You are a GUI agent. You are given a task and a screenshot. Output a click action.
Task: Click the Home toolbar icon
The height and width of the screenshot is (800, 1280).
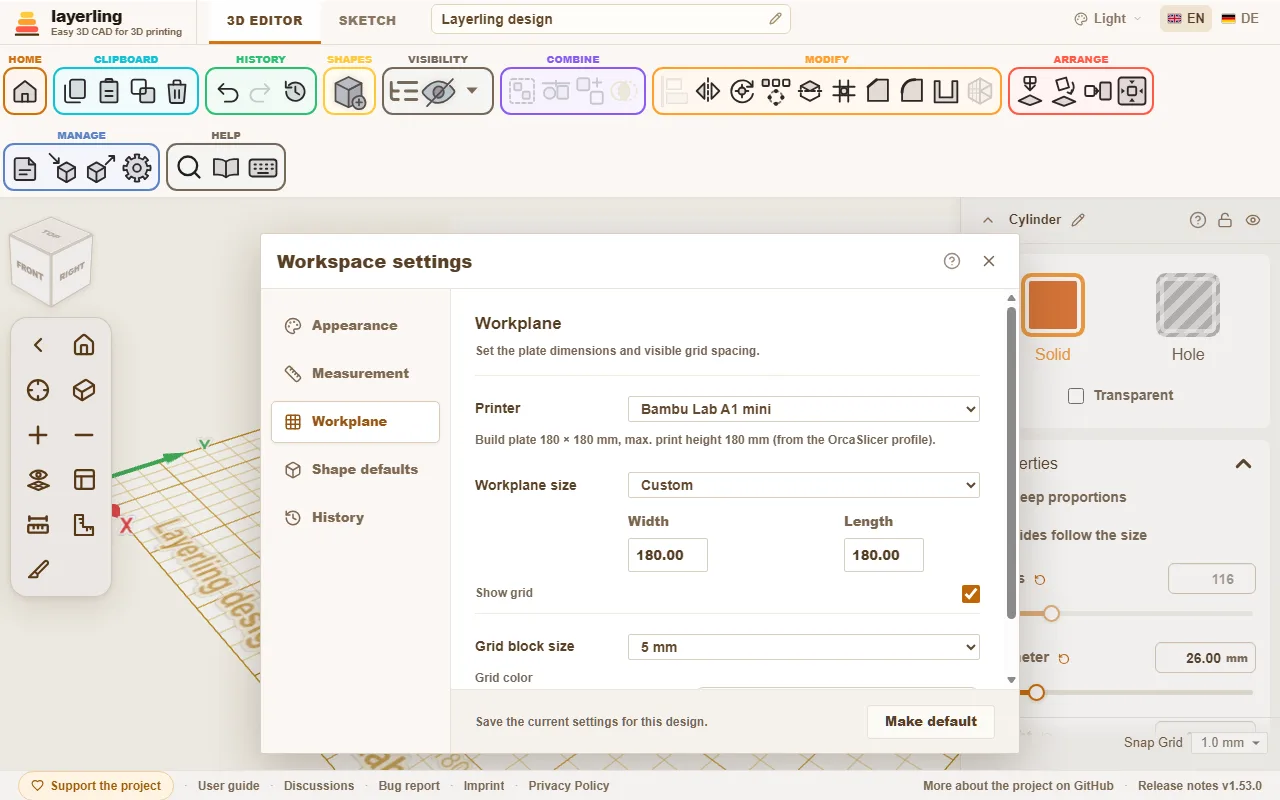25,92
